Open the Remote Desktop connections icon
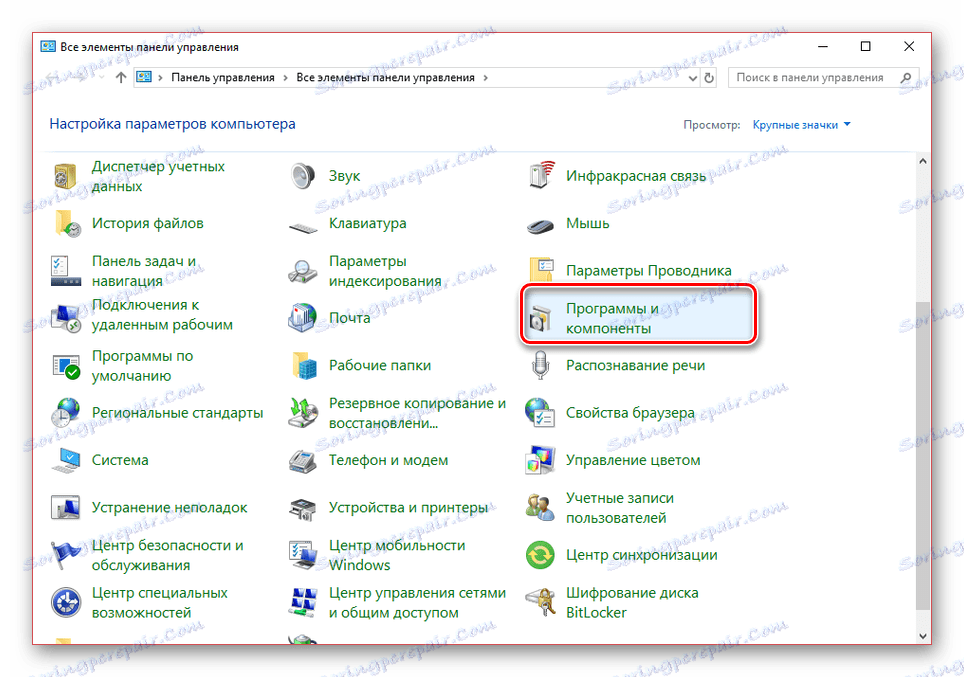 66,318
